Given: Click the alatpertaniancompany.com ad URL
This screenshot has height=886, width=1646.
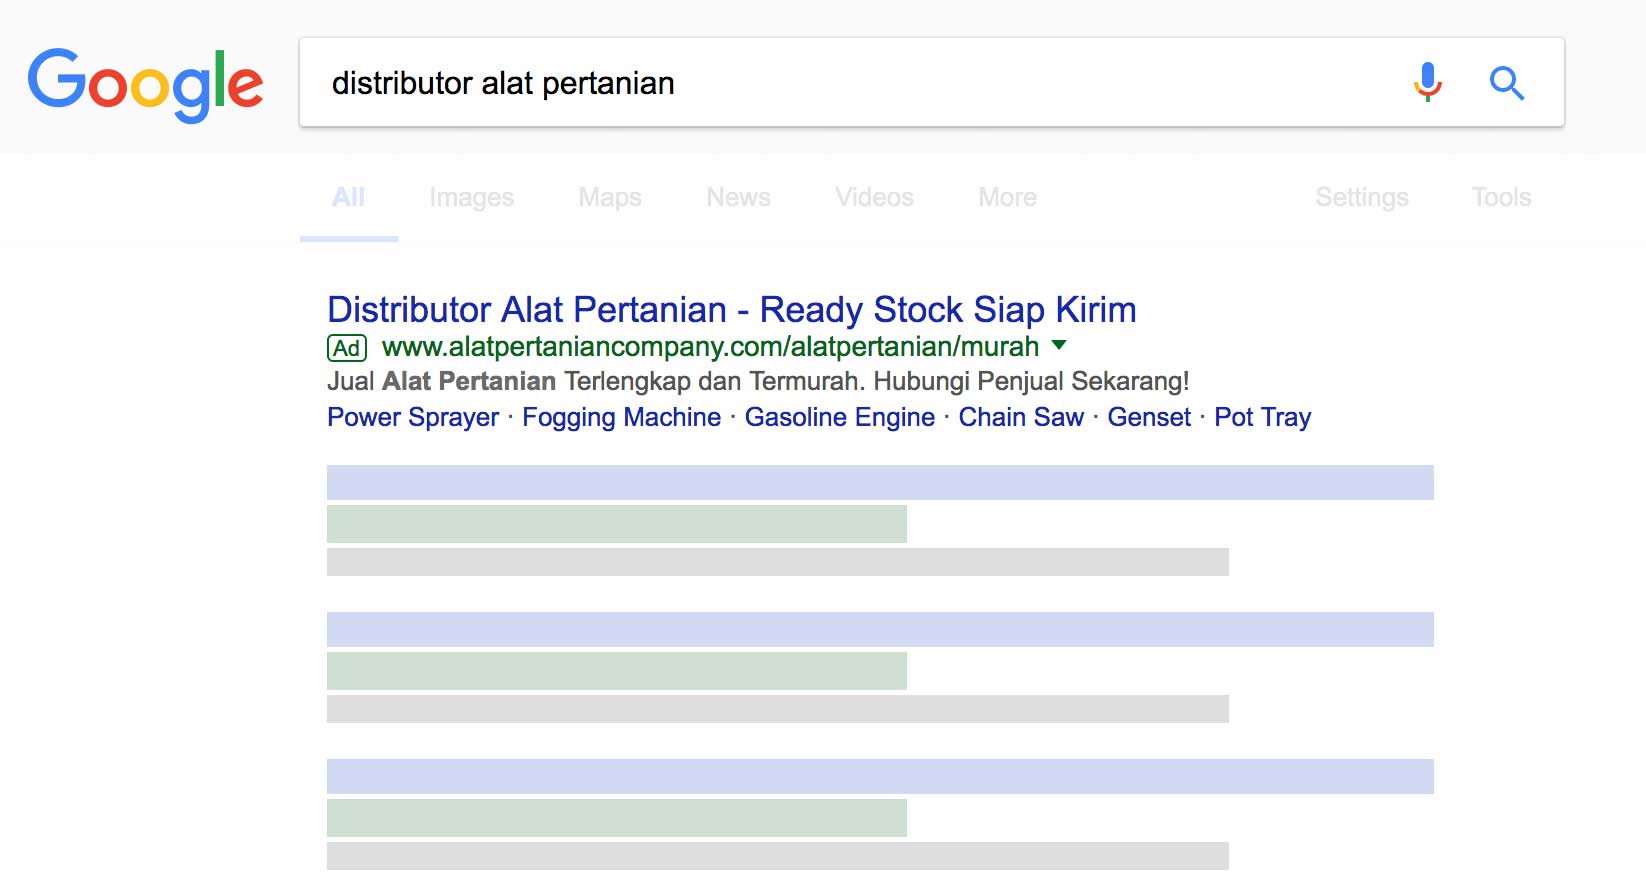Looking at the screenshot, I should (x=710, y=347).
